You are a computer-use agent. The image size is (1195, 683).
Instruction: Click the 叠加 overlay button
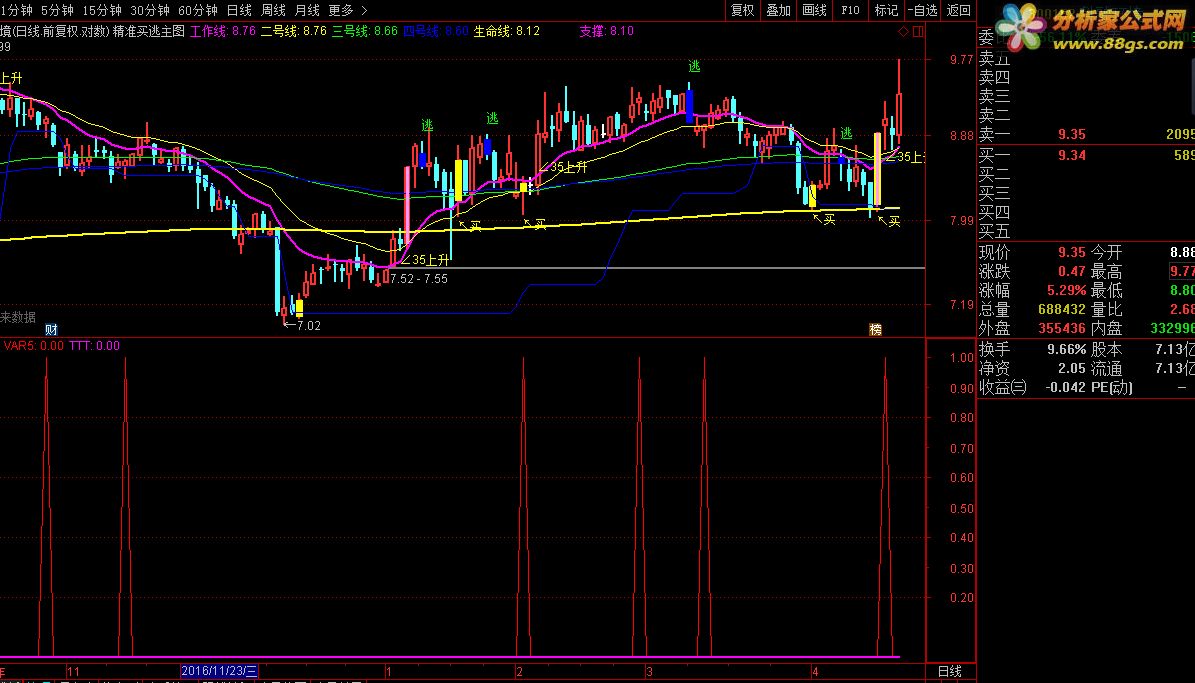click(x=778, y=10)
